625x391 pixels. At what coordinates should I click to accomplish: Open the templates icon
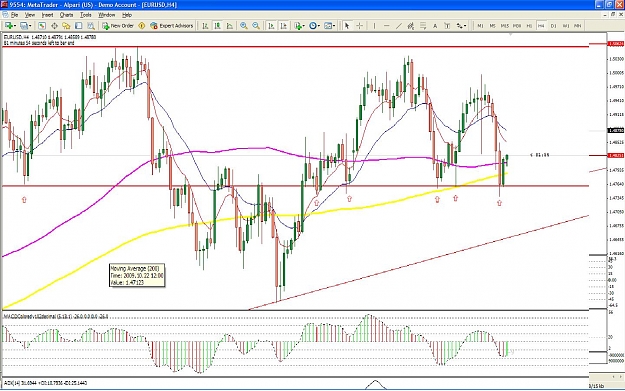click(x=328, y=26)
